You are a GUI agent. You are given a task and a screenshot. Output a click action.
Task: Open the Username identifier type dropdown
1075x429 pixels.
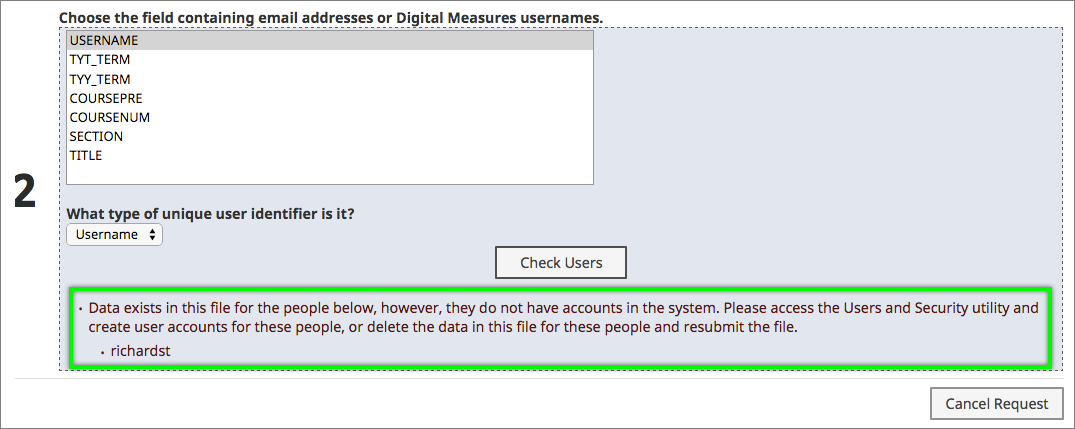(114, 234)
